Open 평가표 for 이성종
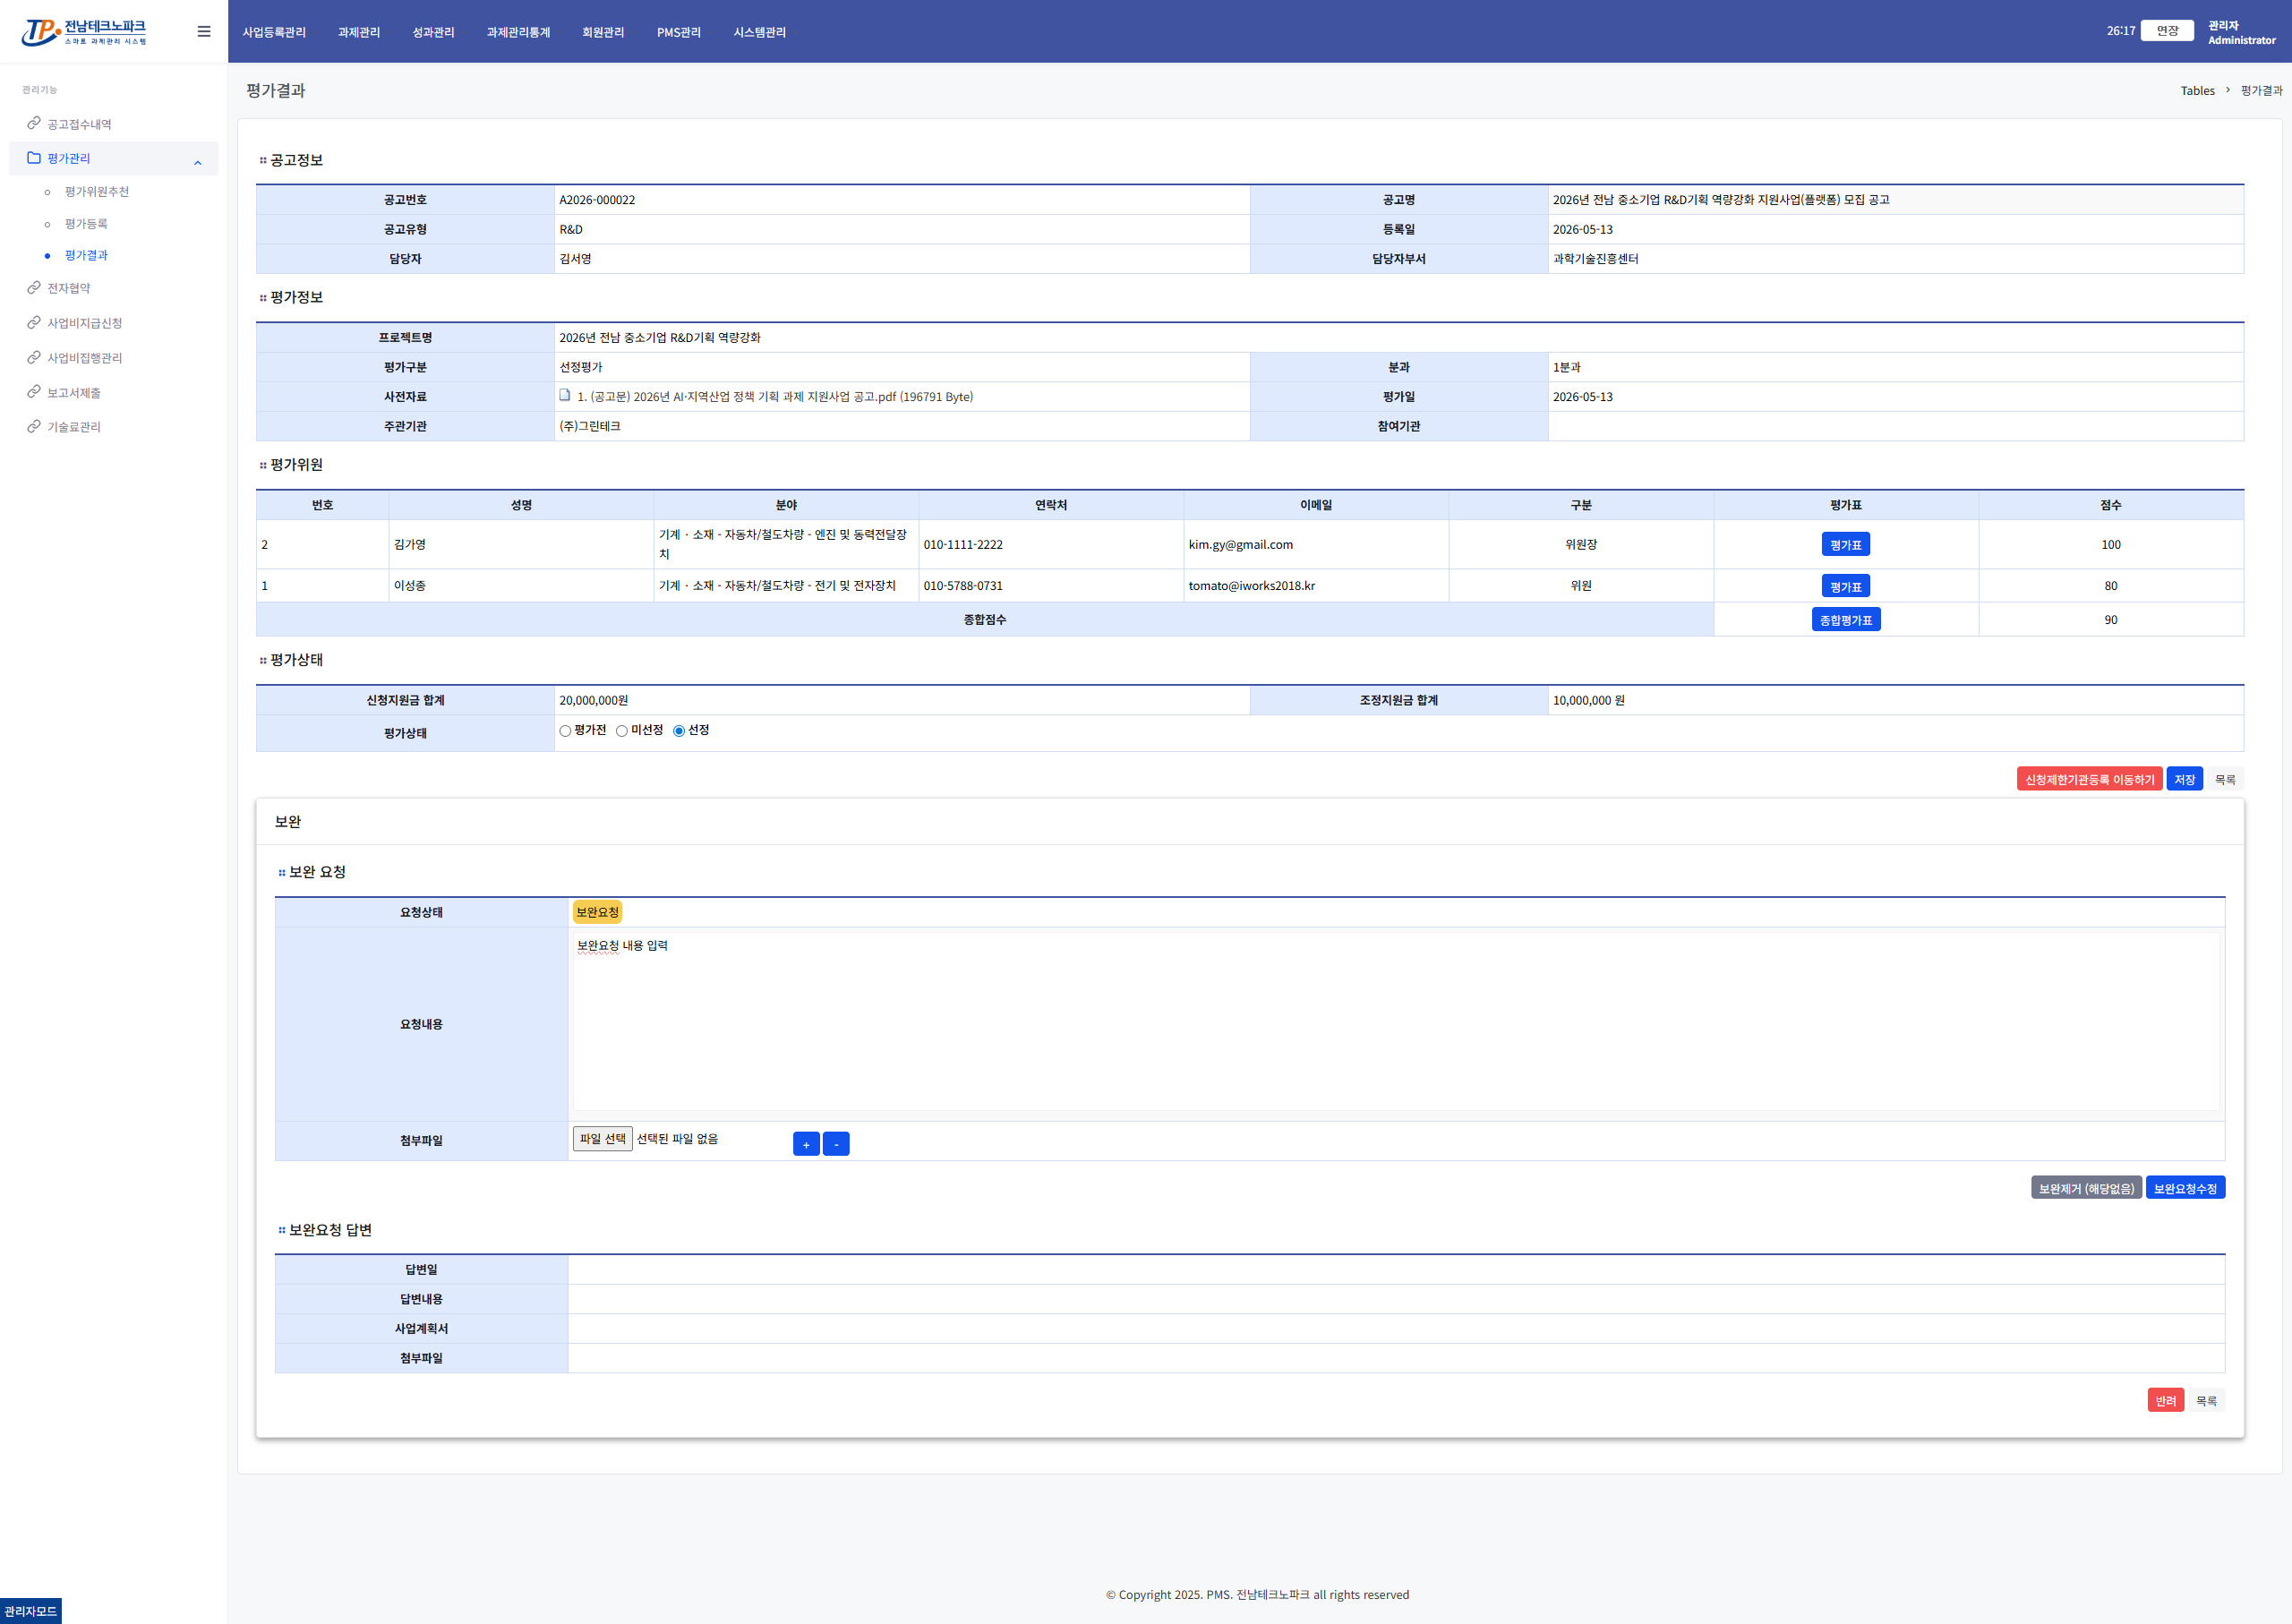The width and height of the screenshot is (2292, 1624). (1845, 587)
